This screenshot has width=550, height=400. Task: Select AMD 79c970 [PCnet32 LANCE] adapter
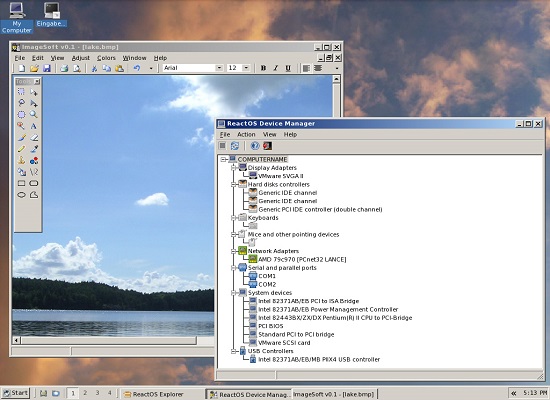302,260
